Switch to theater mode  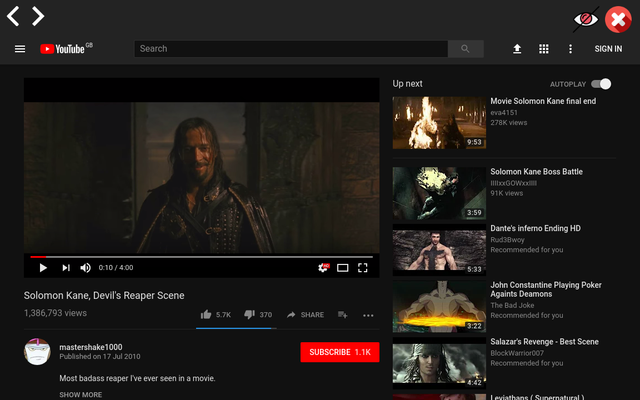click(343, 268)
